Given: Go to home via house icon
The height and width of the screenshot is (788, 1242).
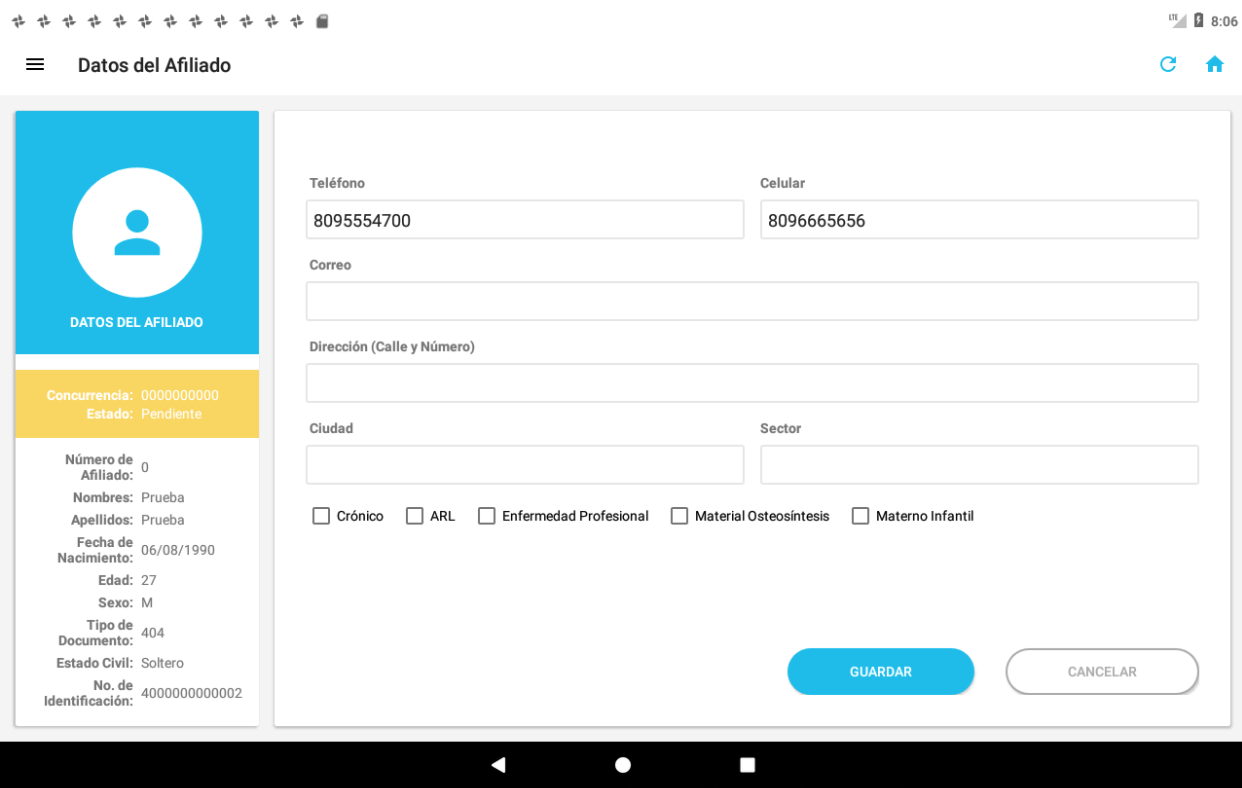Looking at the screenshot, I should click(x=1214, y=65).
